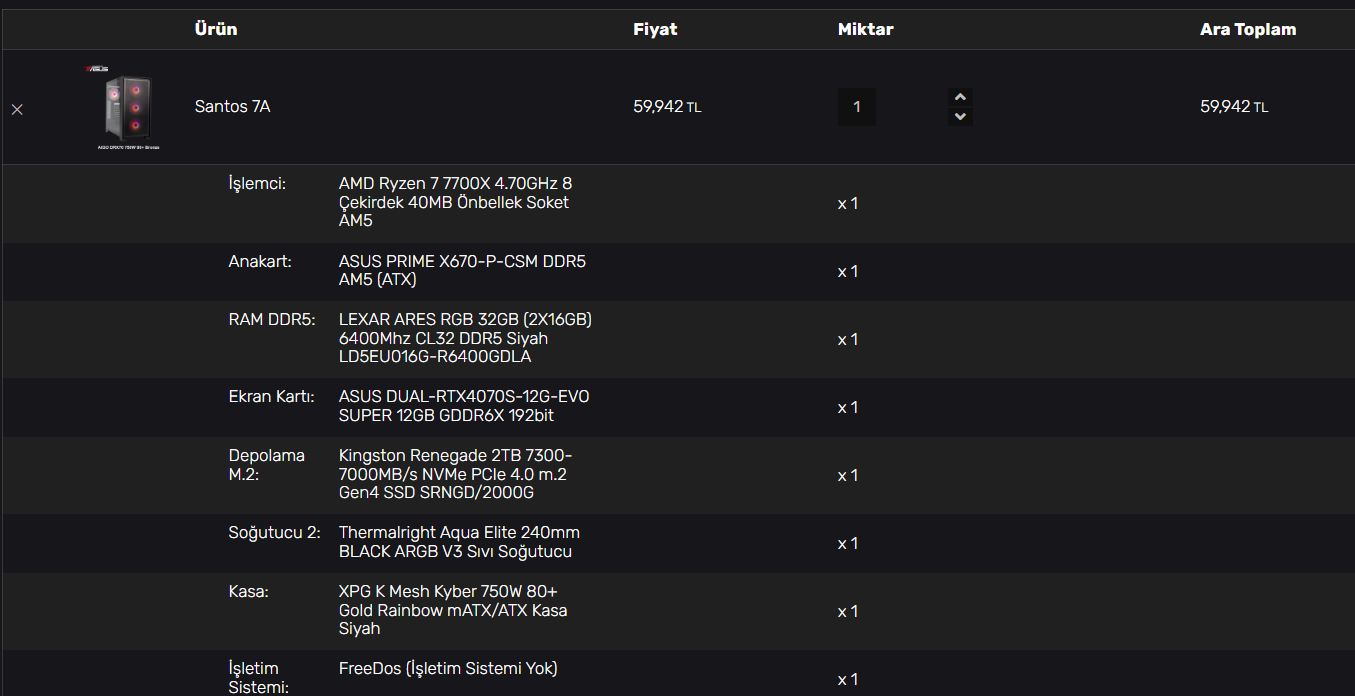Image resolution: width=1355 pixels, height=696 pixels.
Task: Remove Santos 7A from the cart
Action: coord(17,109)
